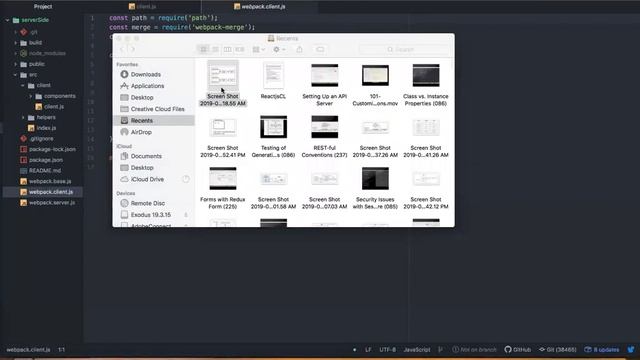The width and height of the screenshot is (640, 360).
Task: Expand the helpers folder in tree
Action: 23,117
